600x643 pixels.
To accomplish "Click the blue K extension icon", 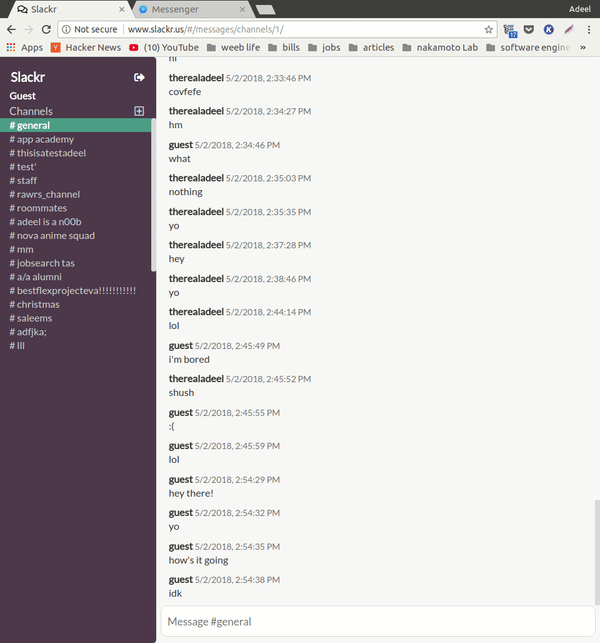I will 549,30.
